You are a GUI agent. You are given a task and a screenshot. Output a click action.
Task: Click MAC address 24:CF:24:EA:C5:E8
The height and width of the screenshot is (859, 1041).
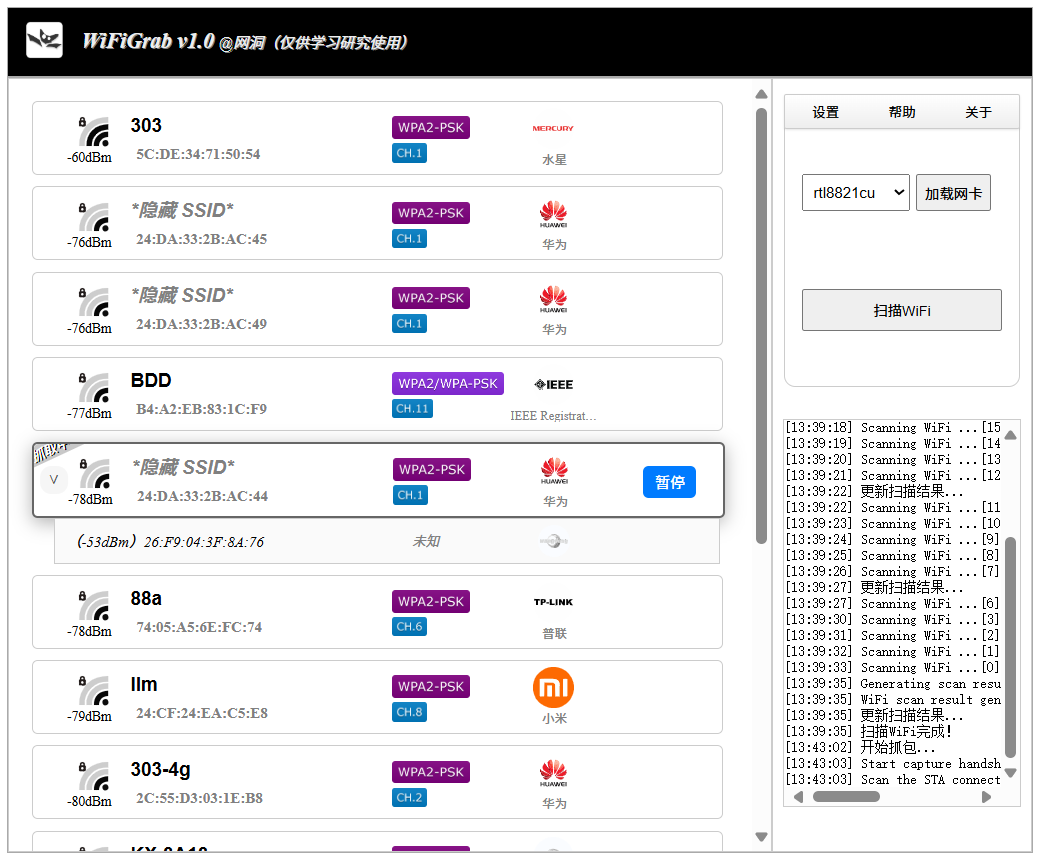point(202,713)
